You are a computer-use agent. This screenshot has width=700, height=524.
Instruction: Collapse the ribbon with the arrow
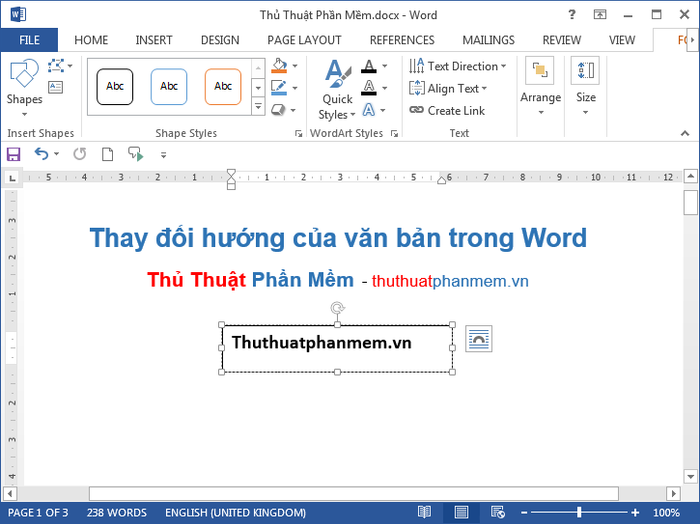point(685,133)
